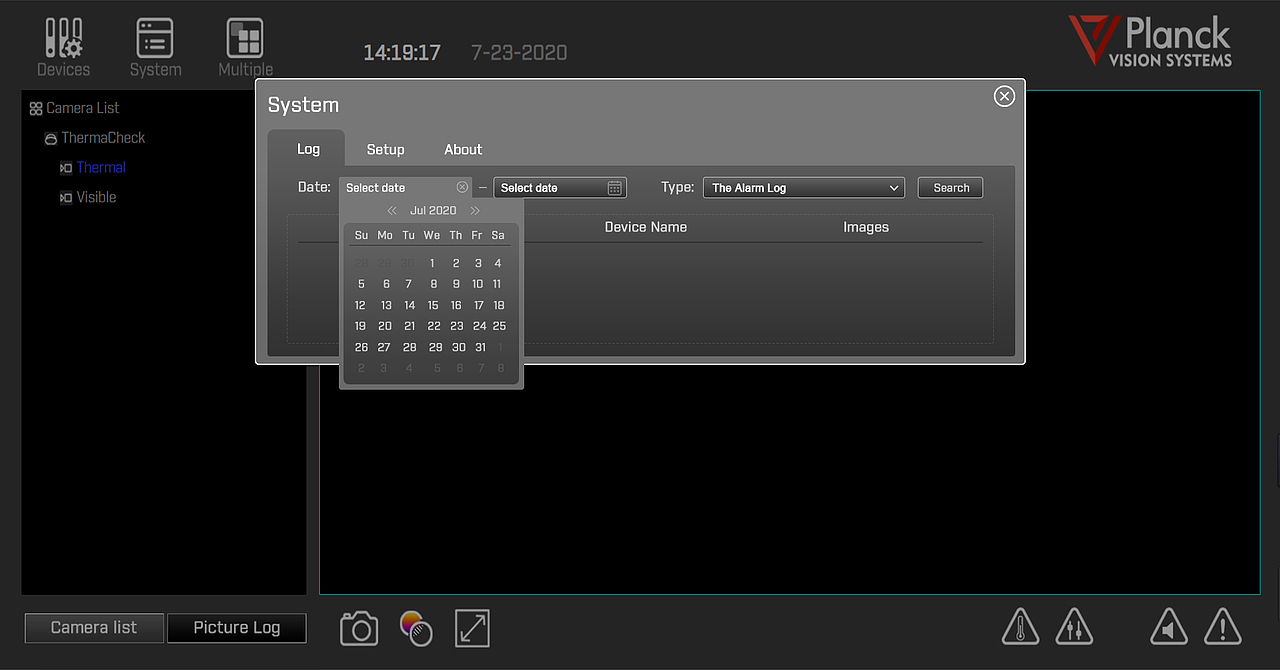Click the Search button

[x=951, y=188]
